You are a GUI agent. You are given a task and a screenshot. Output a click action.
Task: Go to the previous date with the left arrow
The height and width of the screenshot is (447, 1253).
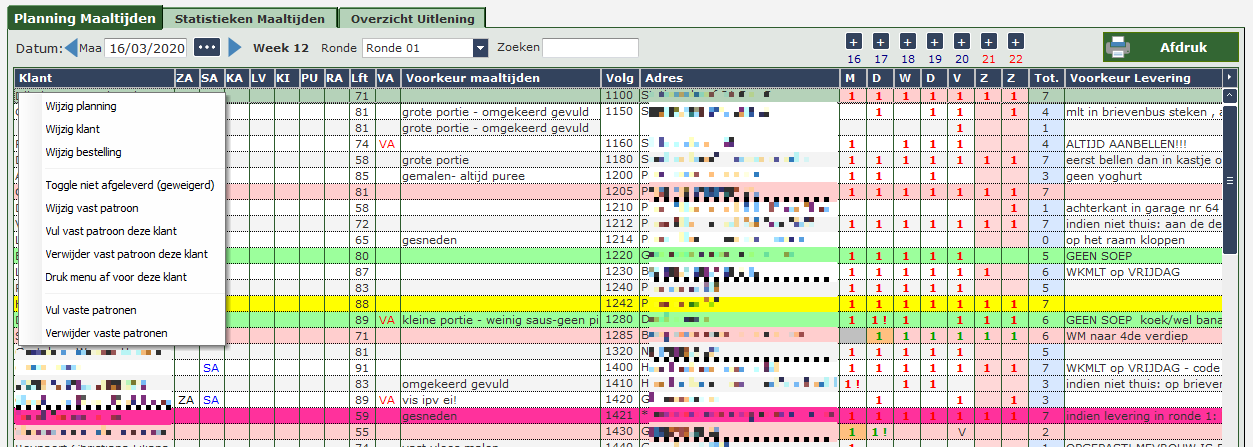(71, 47)
